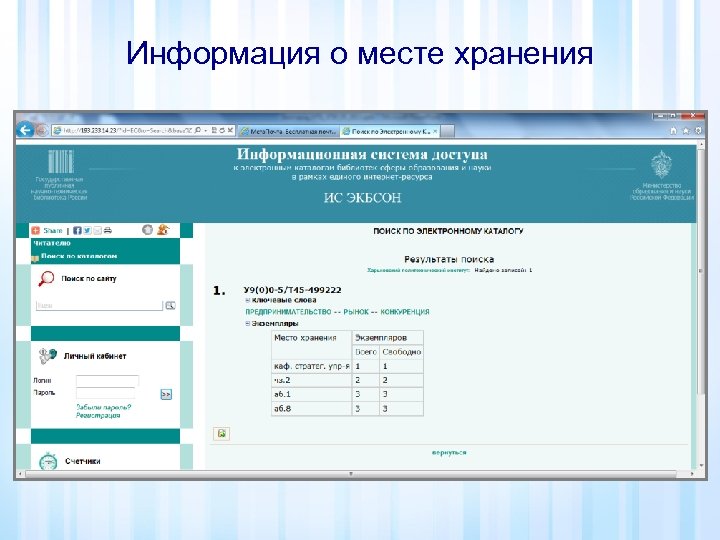The width and height of the screenshot is (720, 540).
Task: Share page via Facebook icon
Action: pos(77,231)
